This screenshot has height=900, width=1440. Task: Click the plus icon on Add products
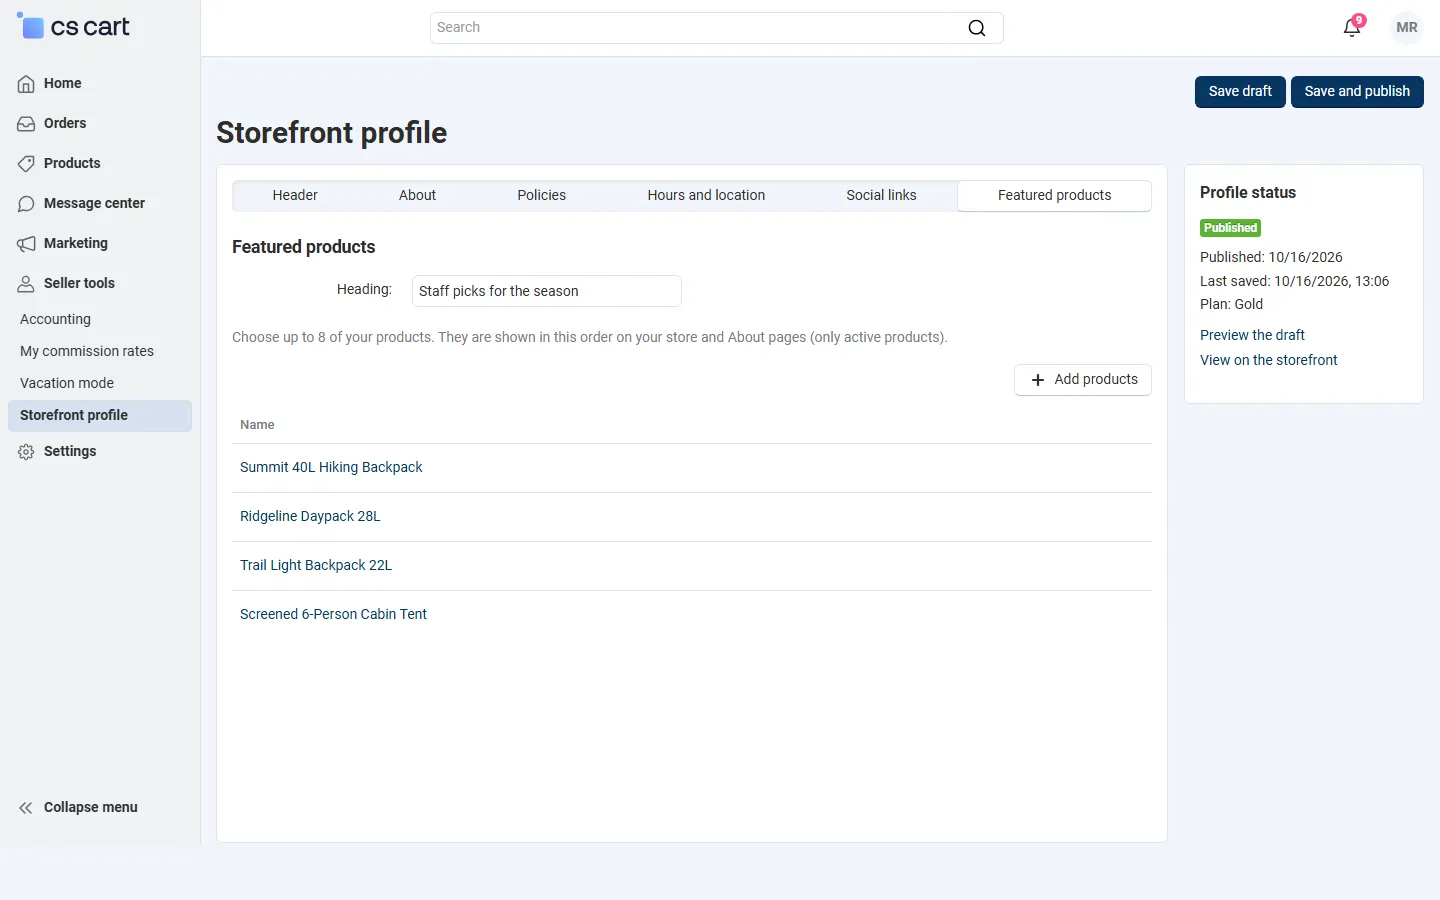[x=1038, y=380]
